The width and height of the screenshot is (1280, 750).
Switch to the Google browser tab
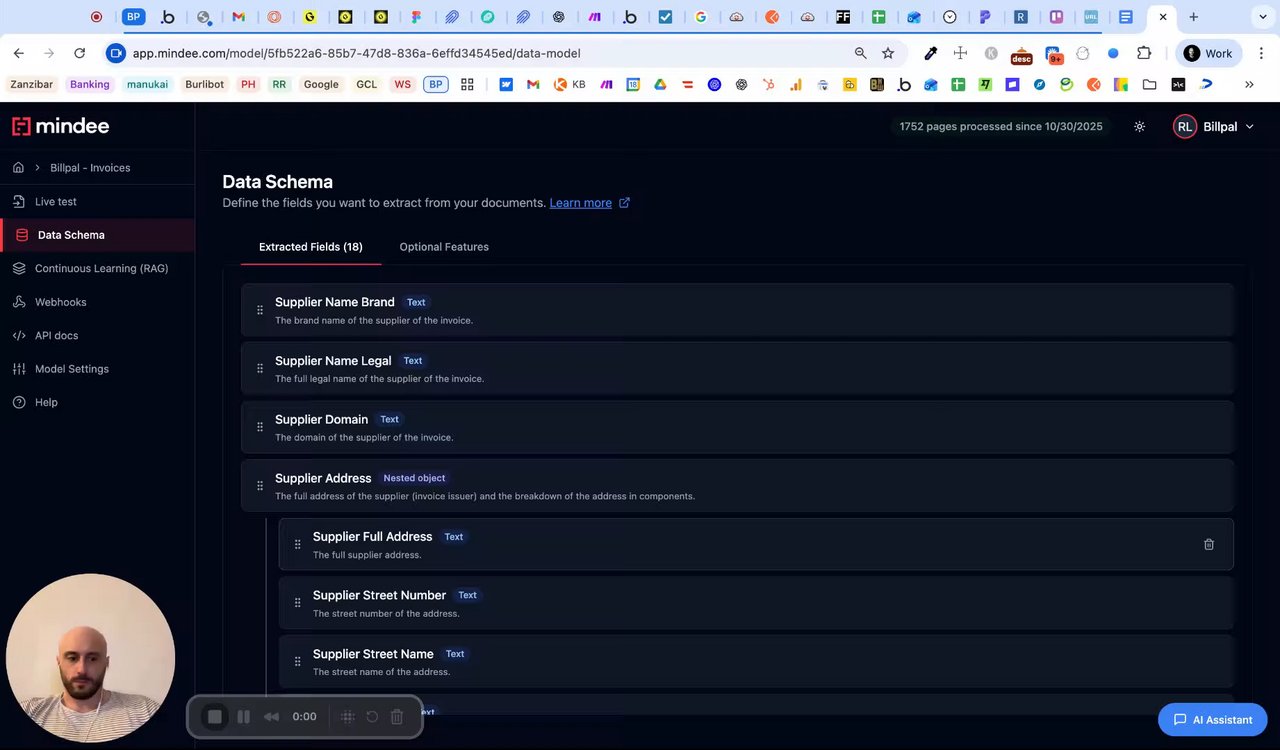pyautogui.click(x=701, y=17)
